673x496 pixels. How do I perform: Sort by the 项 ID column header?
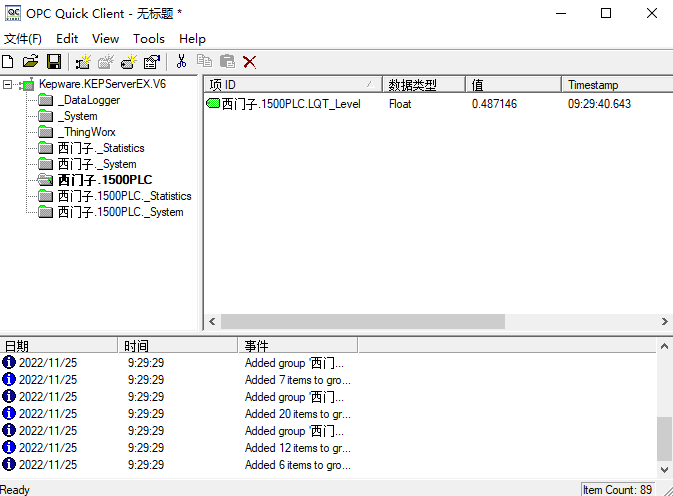tap(292, 85)
